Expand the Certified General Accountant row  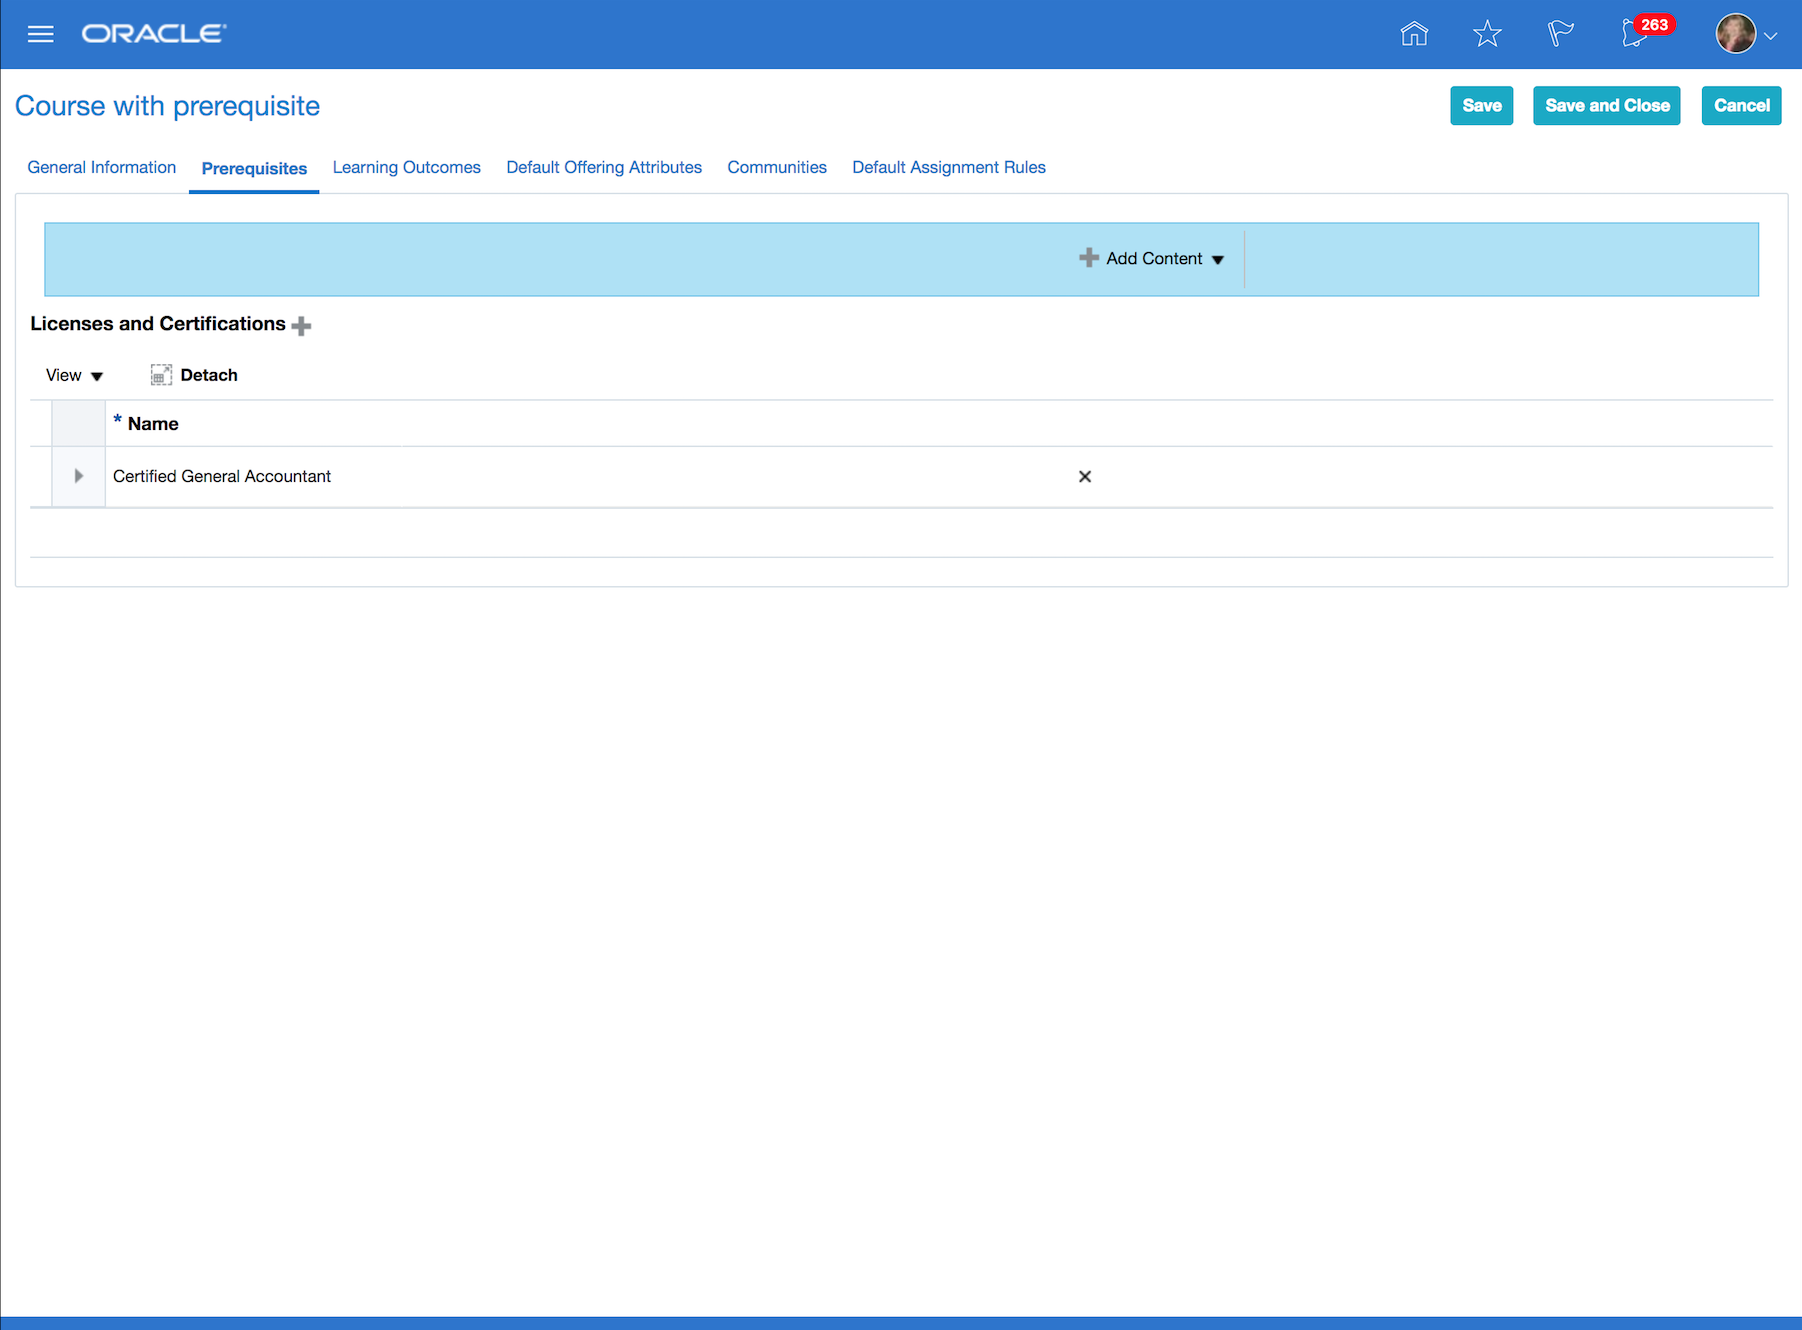[x=79, y=476]
